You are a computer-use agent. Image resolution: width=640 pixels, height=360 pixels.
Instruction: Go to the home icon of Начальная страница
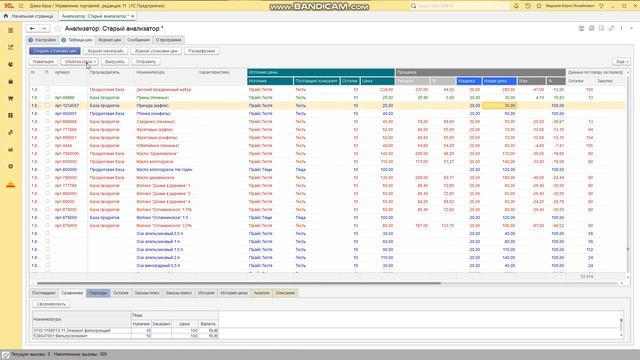tap(6, 16)
